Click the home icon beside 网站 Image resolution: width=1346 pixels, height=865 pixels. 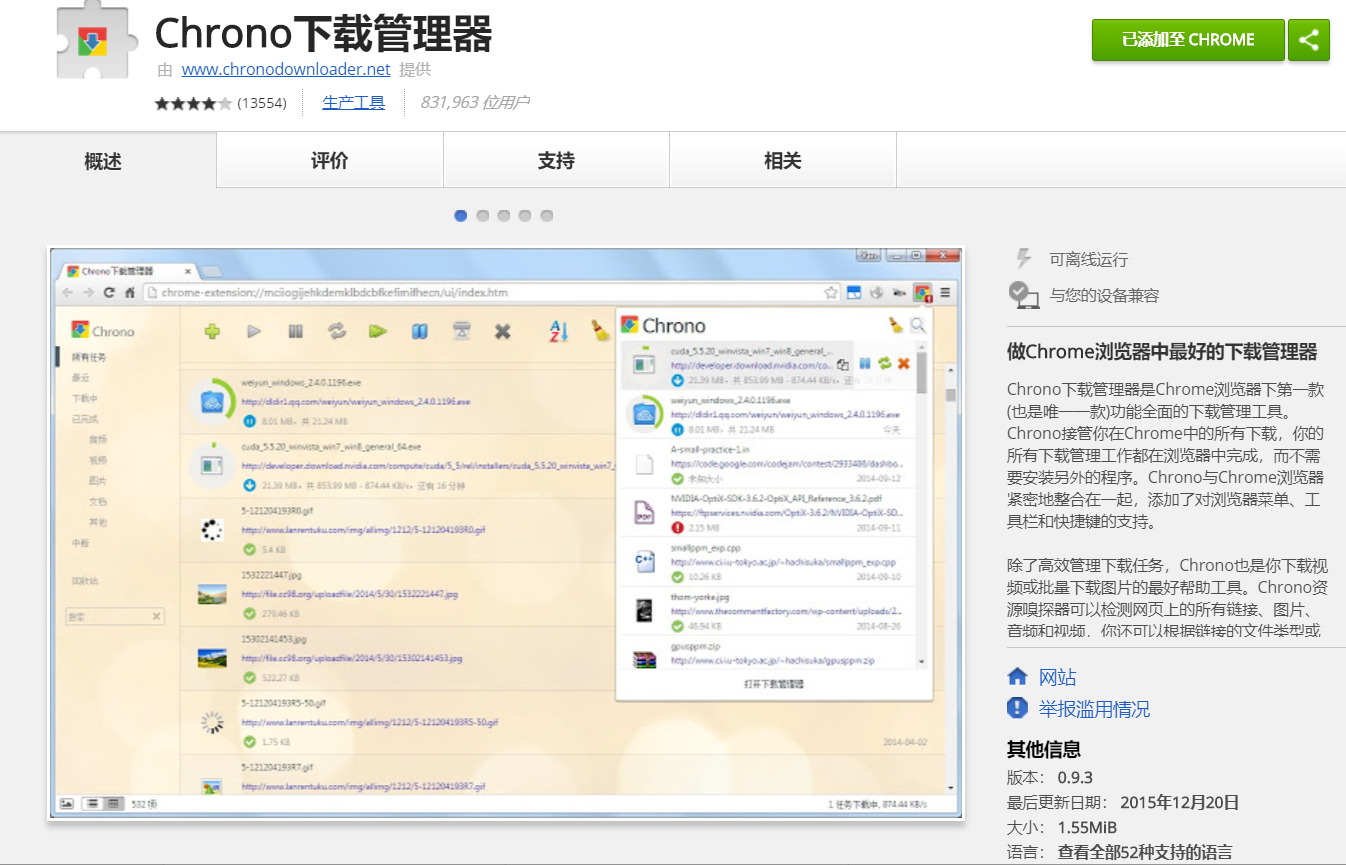point(1017,677)
